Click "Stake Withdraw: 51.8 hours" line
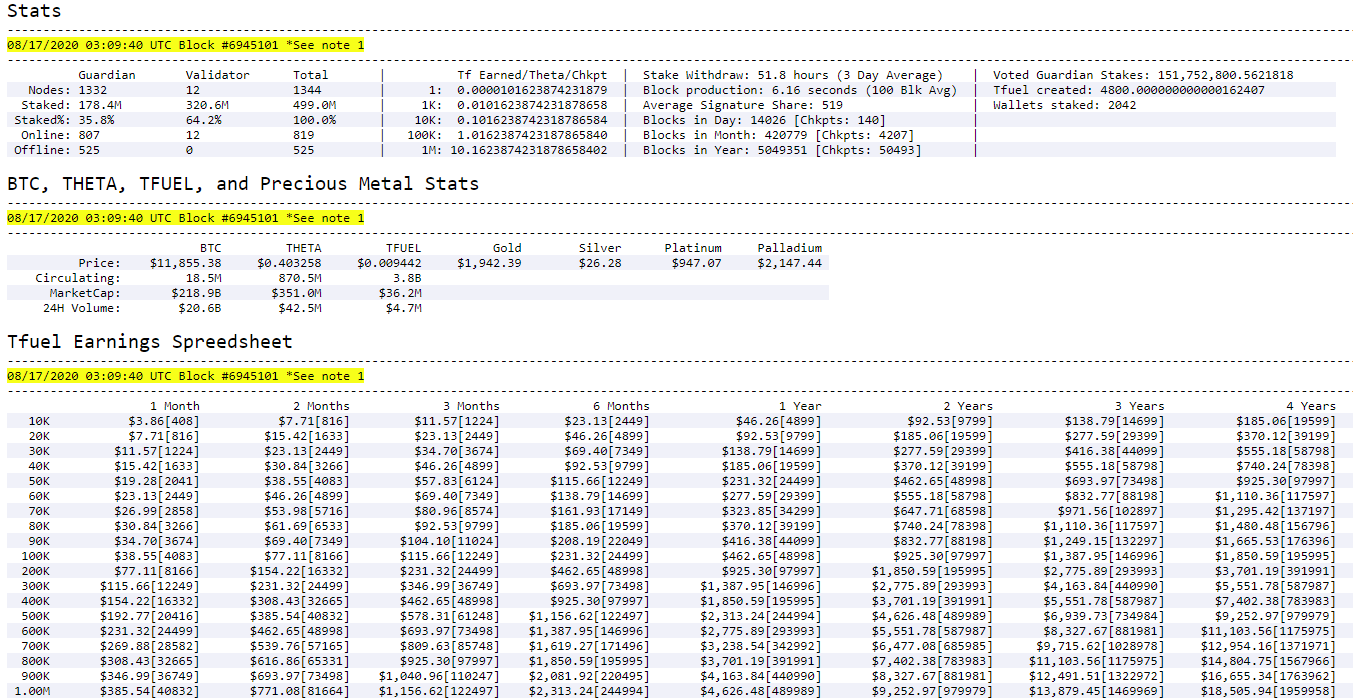The width and height of the screenshot is (1353, 699). [792, 75]
